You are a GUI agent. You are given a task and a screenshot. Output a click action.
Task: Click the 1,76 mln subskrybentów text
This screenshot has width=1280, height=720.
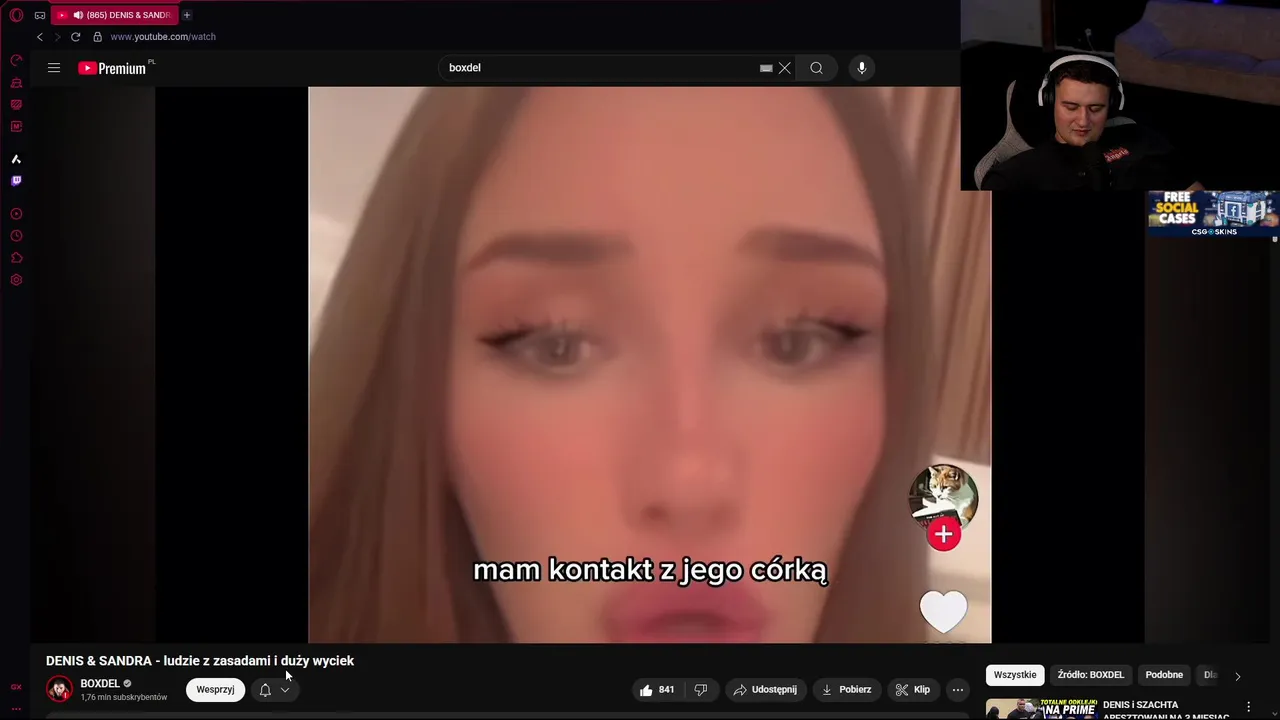(124, 697)
